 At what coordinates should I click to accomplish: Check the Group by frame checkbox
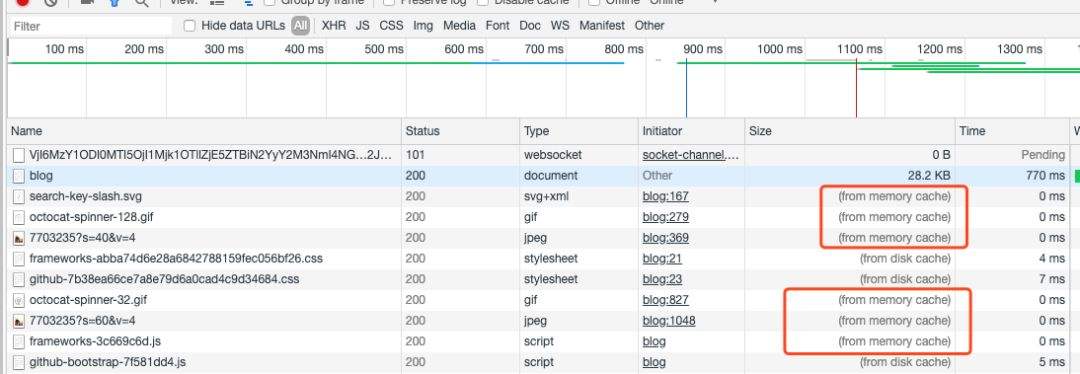(x=269, y=2)
